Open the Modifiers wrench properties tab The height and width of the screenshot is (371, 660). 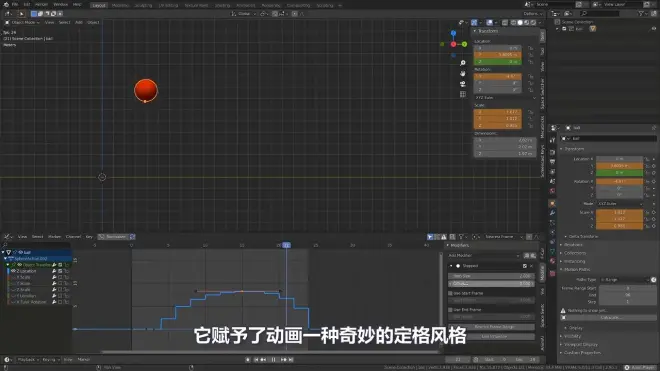[552, 213]
